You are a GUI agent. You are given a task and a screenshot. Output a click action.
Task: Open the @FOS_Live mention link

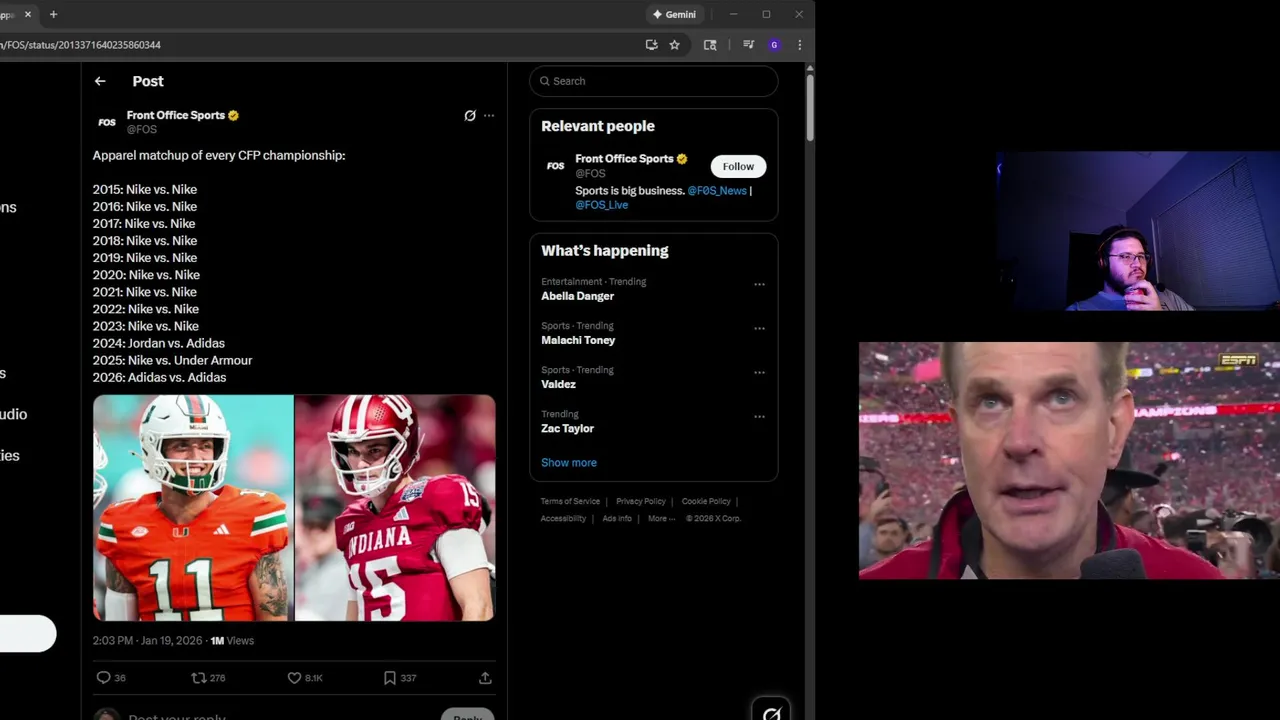pyautogui.click(x=601, y=204)
